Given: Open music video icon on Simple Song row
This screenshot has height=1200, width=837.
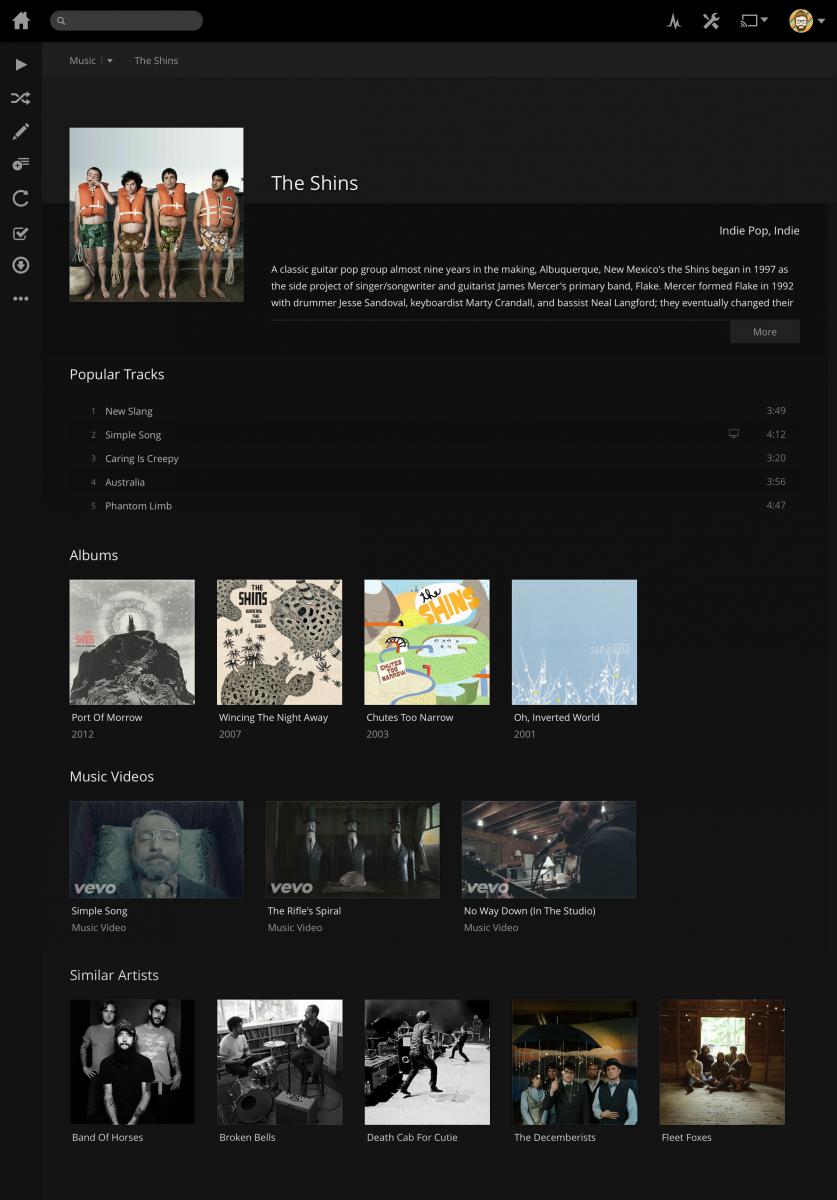Looking at the screenshot, I should 733,434.
